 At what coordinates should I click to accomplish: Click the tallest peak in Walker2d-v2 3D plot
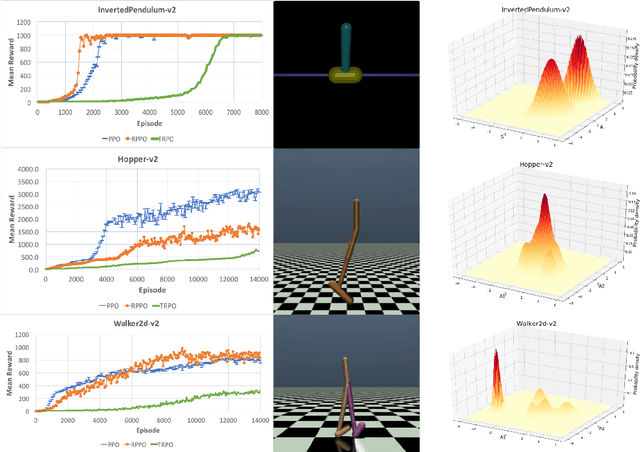coord(494,355)
